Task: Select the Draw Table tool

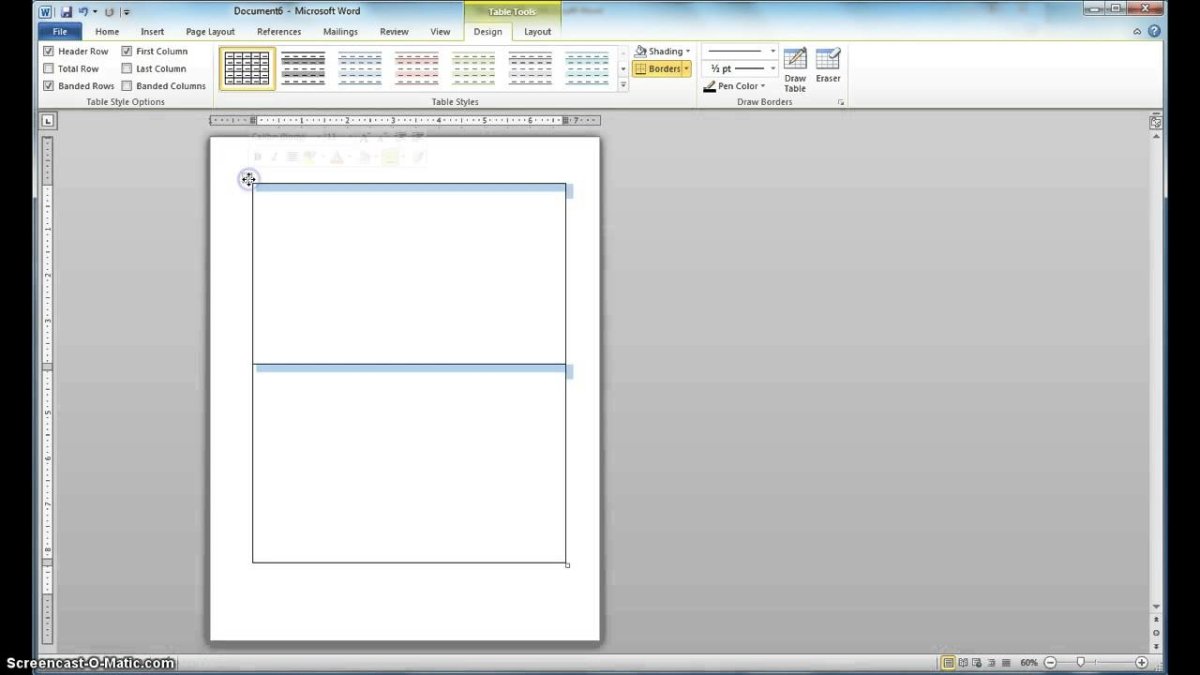Action: click(x=795, y=68)
